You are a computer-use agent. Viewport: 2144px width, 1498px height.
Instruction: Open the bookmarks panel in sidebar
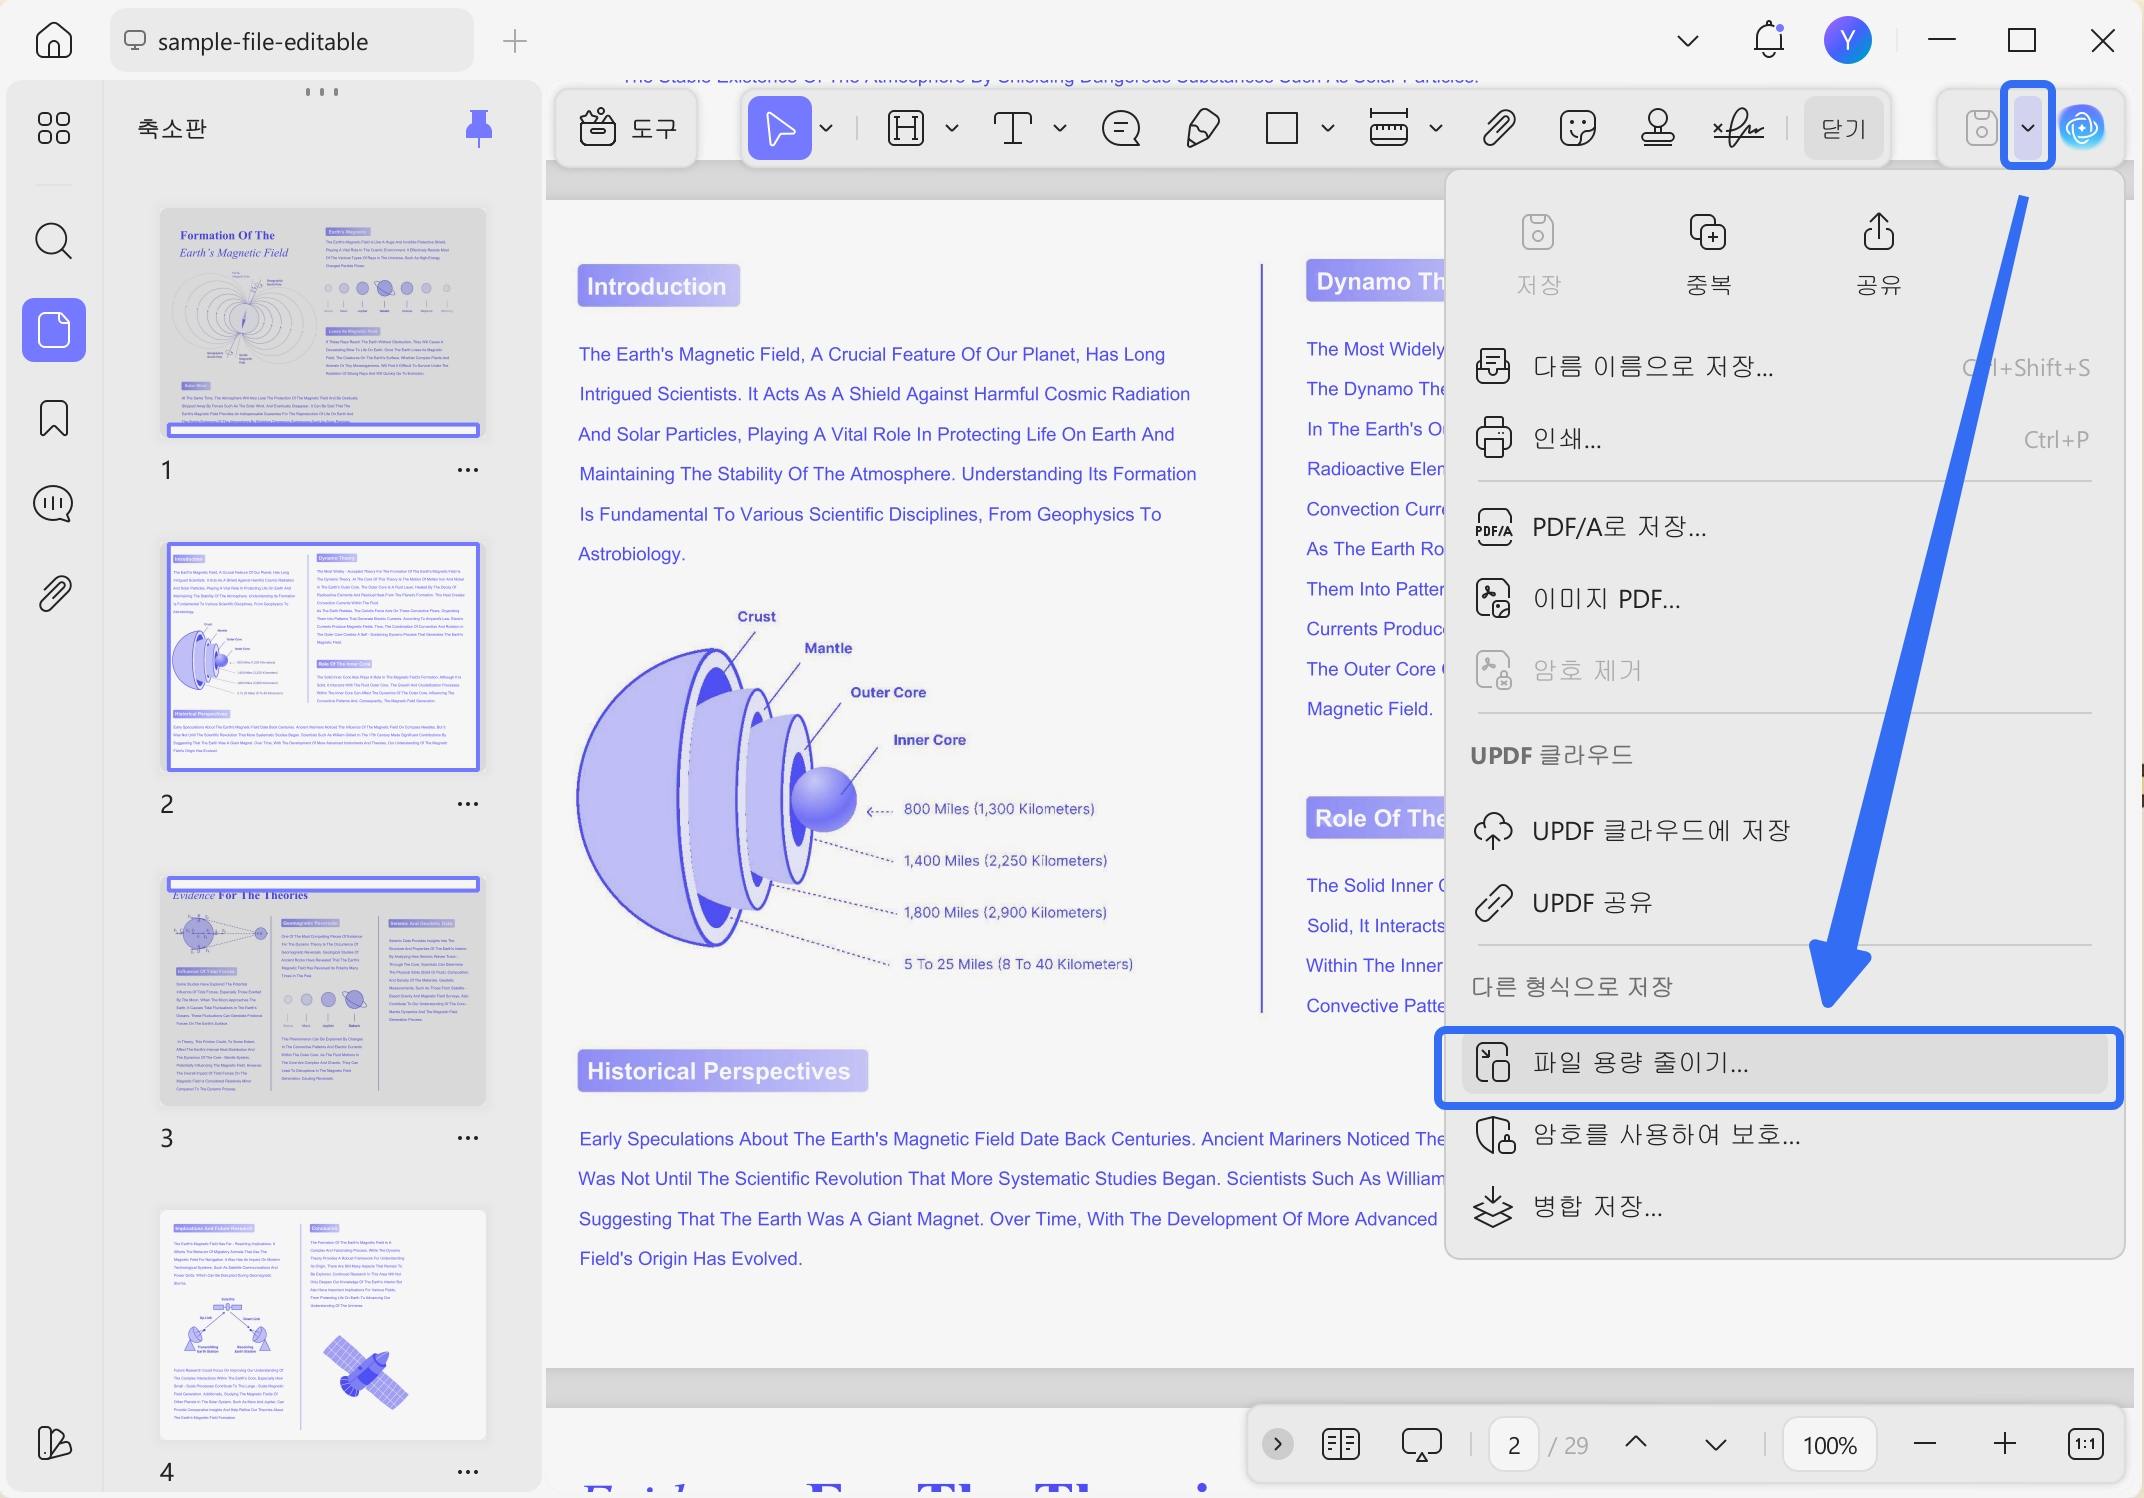coord(54,418)
